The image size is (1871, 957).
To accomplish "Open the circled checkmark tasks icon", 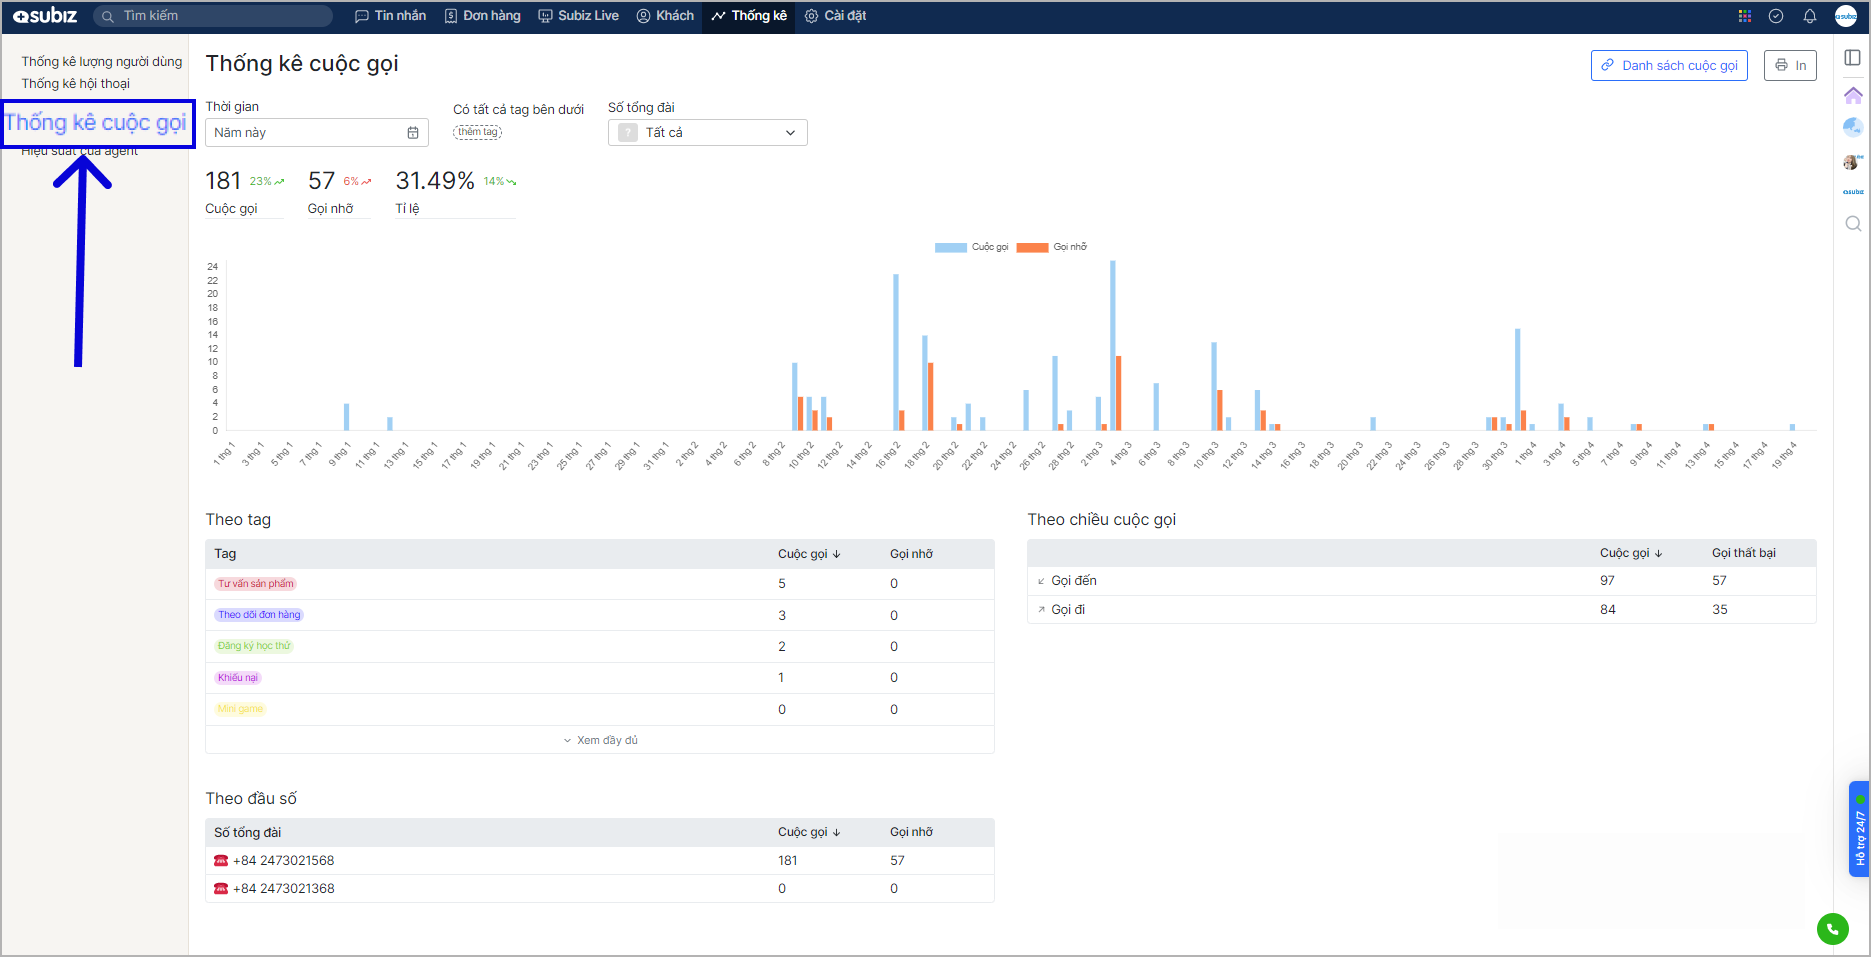I will coord(1776,16).
